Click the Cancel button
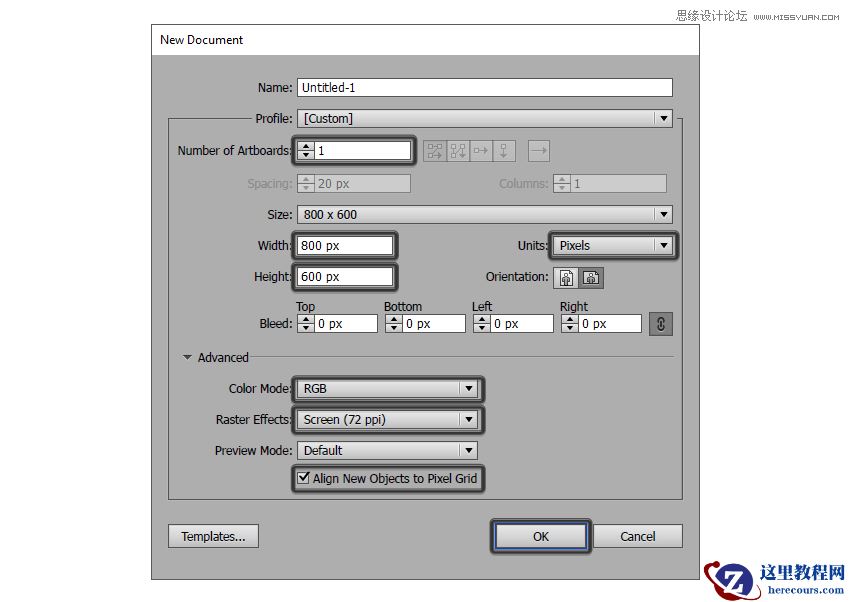 pyautogui.click(x=638, y=536)
